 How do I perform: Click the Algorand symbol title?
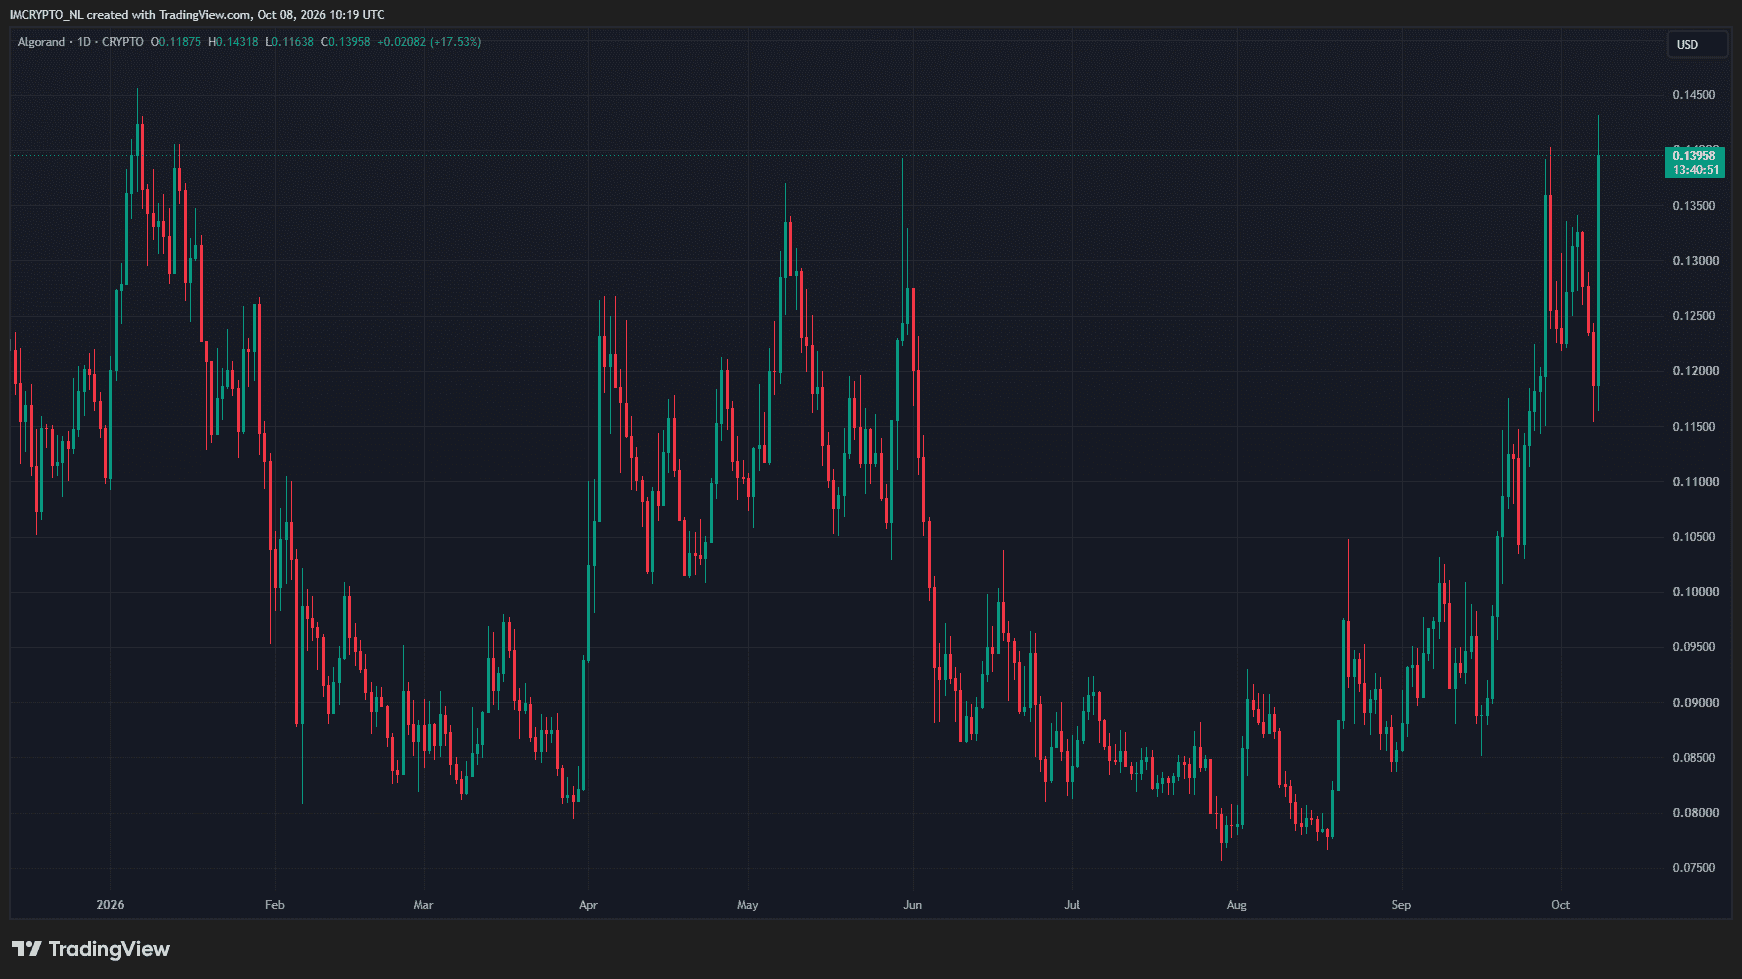[41, 42]
